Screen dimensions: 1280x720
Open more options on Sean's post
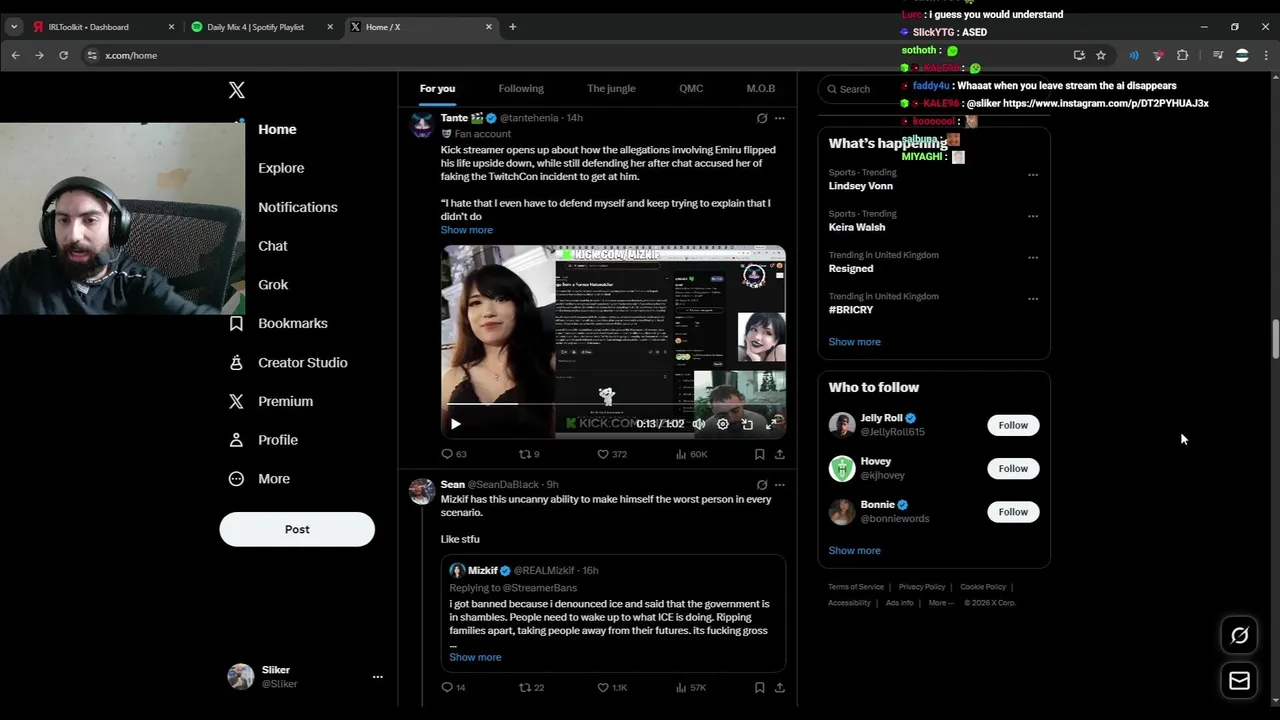[780, 485]
